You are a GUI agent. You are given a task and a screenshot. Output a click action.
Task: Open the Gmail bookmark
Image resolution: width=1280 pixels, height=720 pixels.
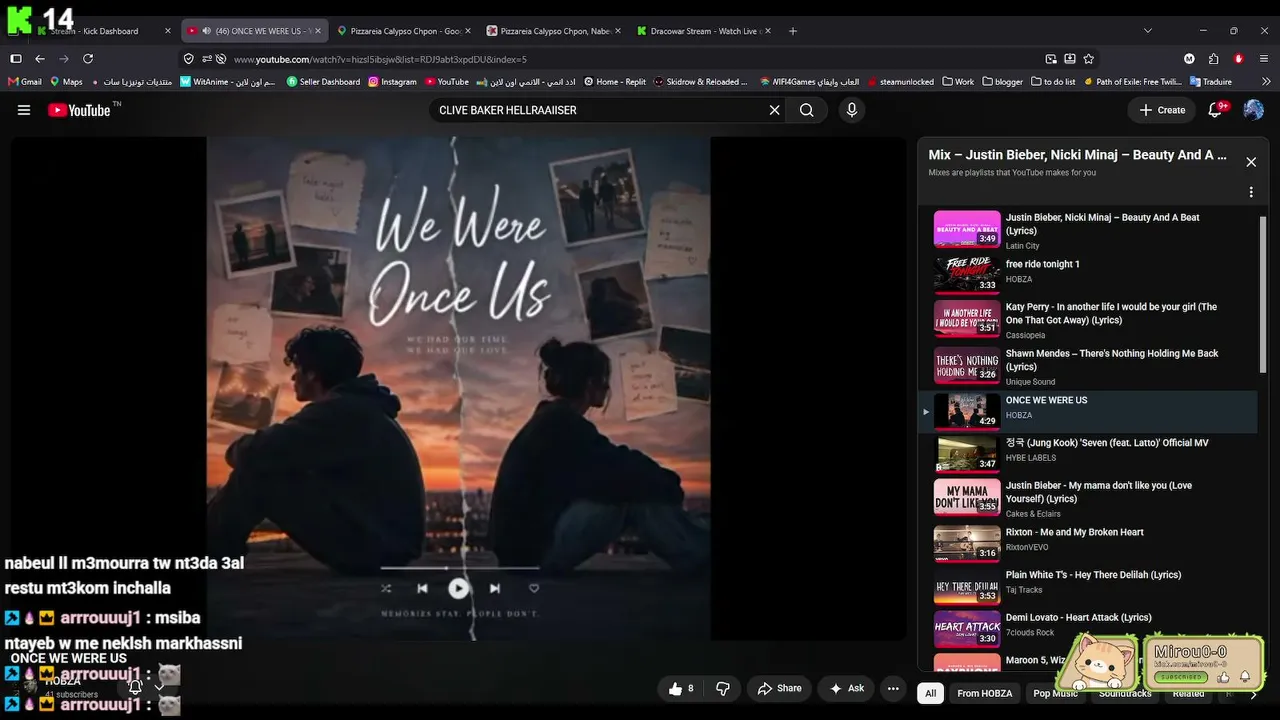pos(25,82)
